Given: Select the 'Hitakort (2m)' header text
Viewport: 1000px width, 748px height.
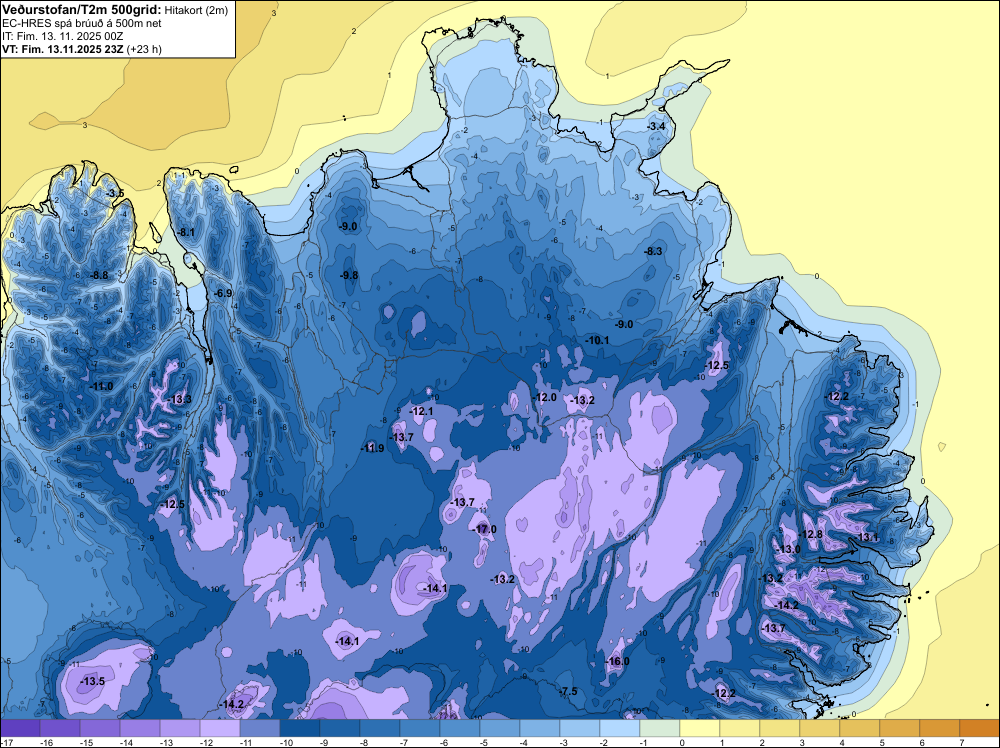Looking at the screenshot, I should (x=194, y=10).
